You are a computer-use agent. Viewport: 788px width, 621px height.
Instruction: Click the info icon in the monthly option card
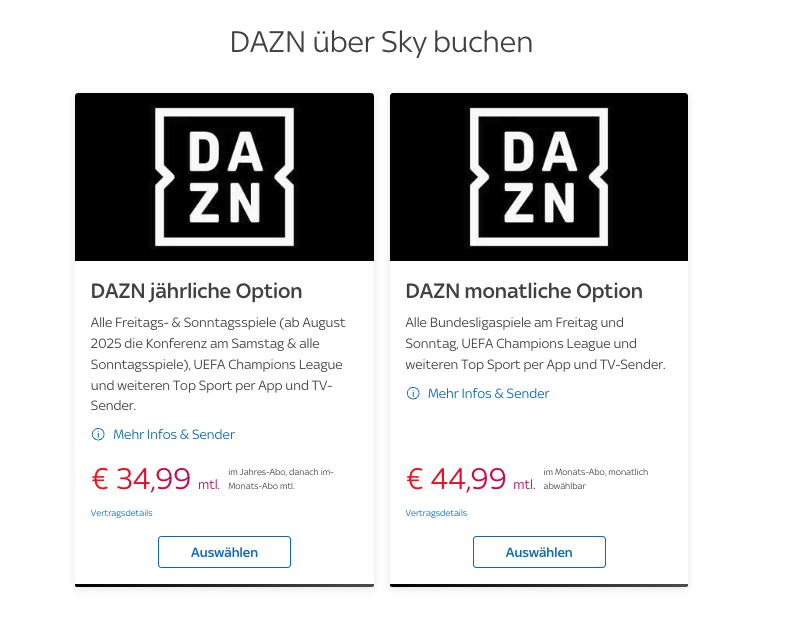[413, 393]
